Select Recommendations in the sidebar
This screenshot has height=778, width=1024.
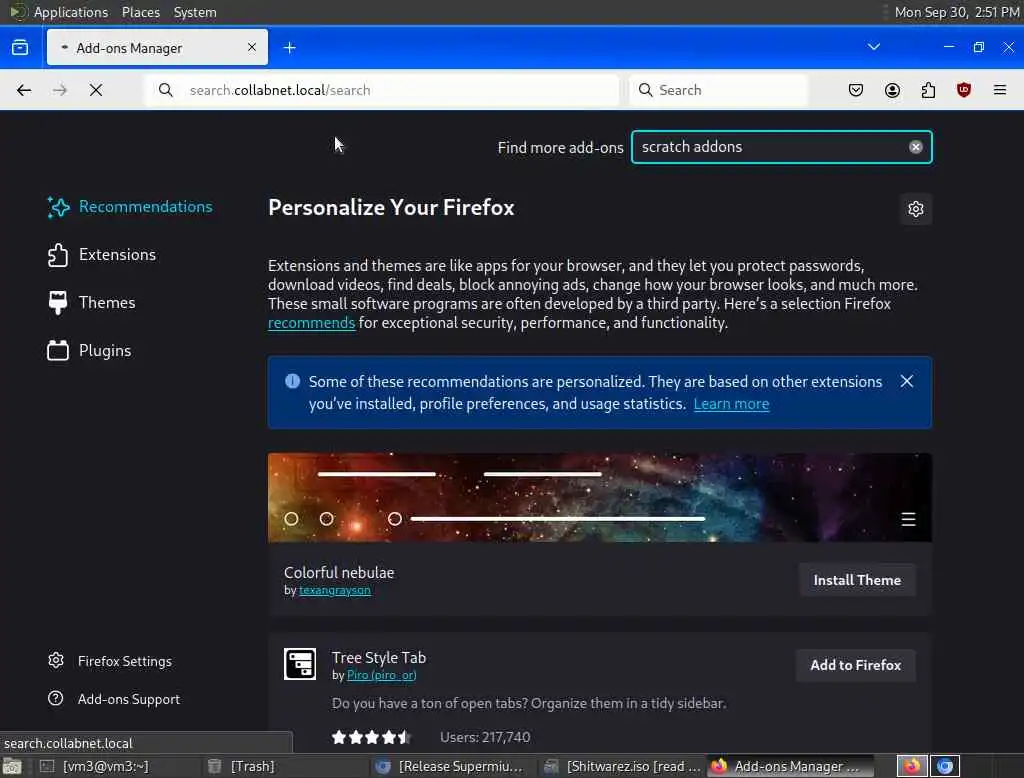pyautogui.click(x=130, y=207)
